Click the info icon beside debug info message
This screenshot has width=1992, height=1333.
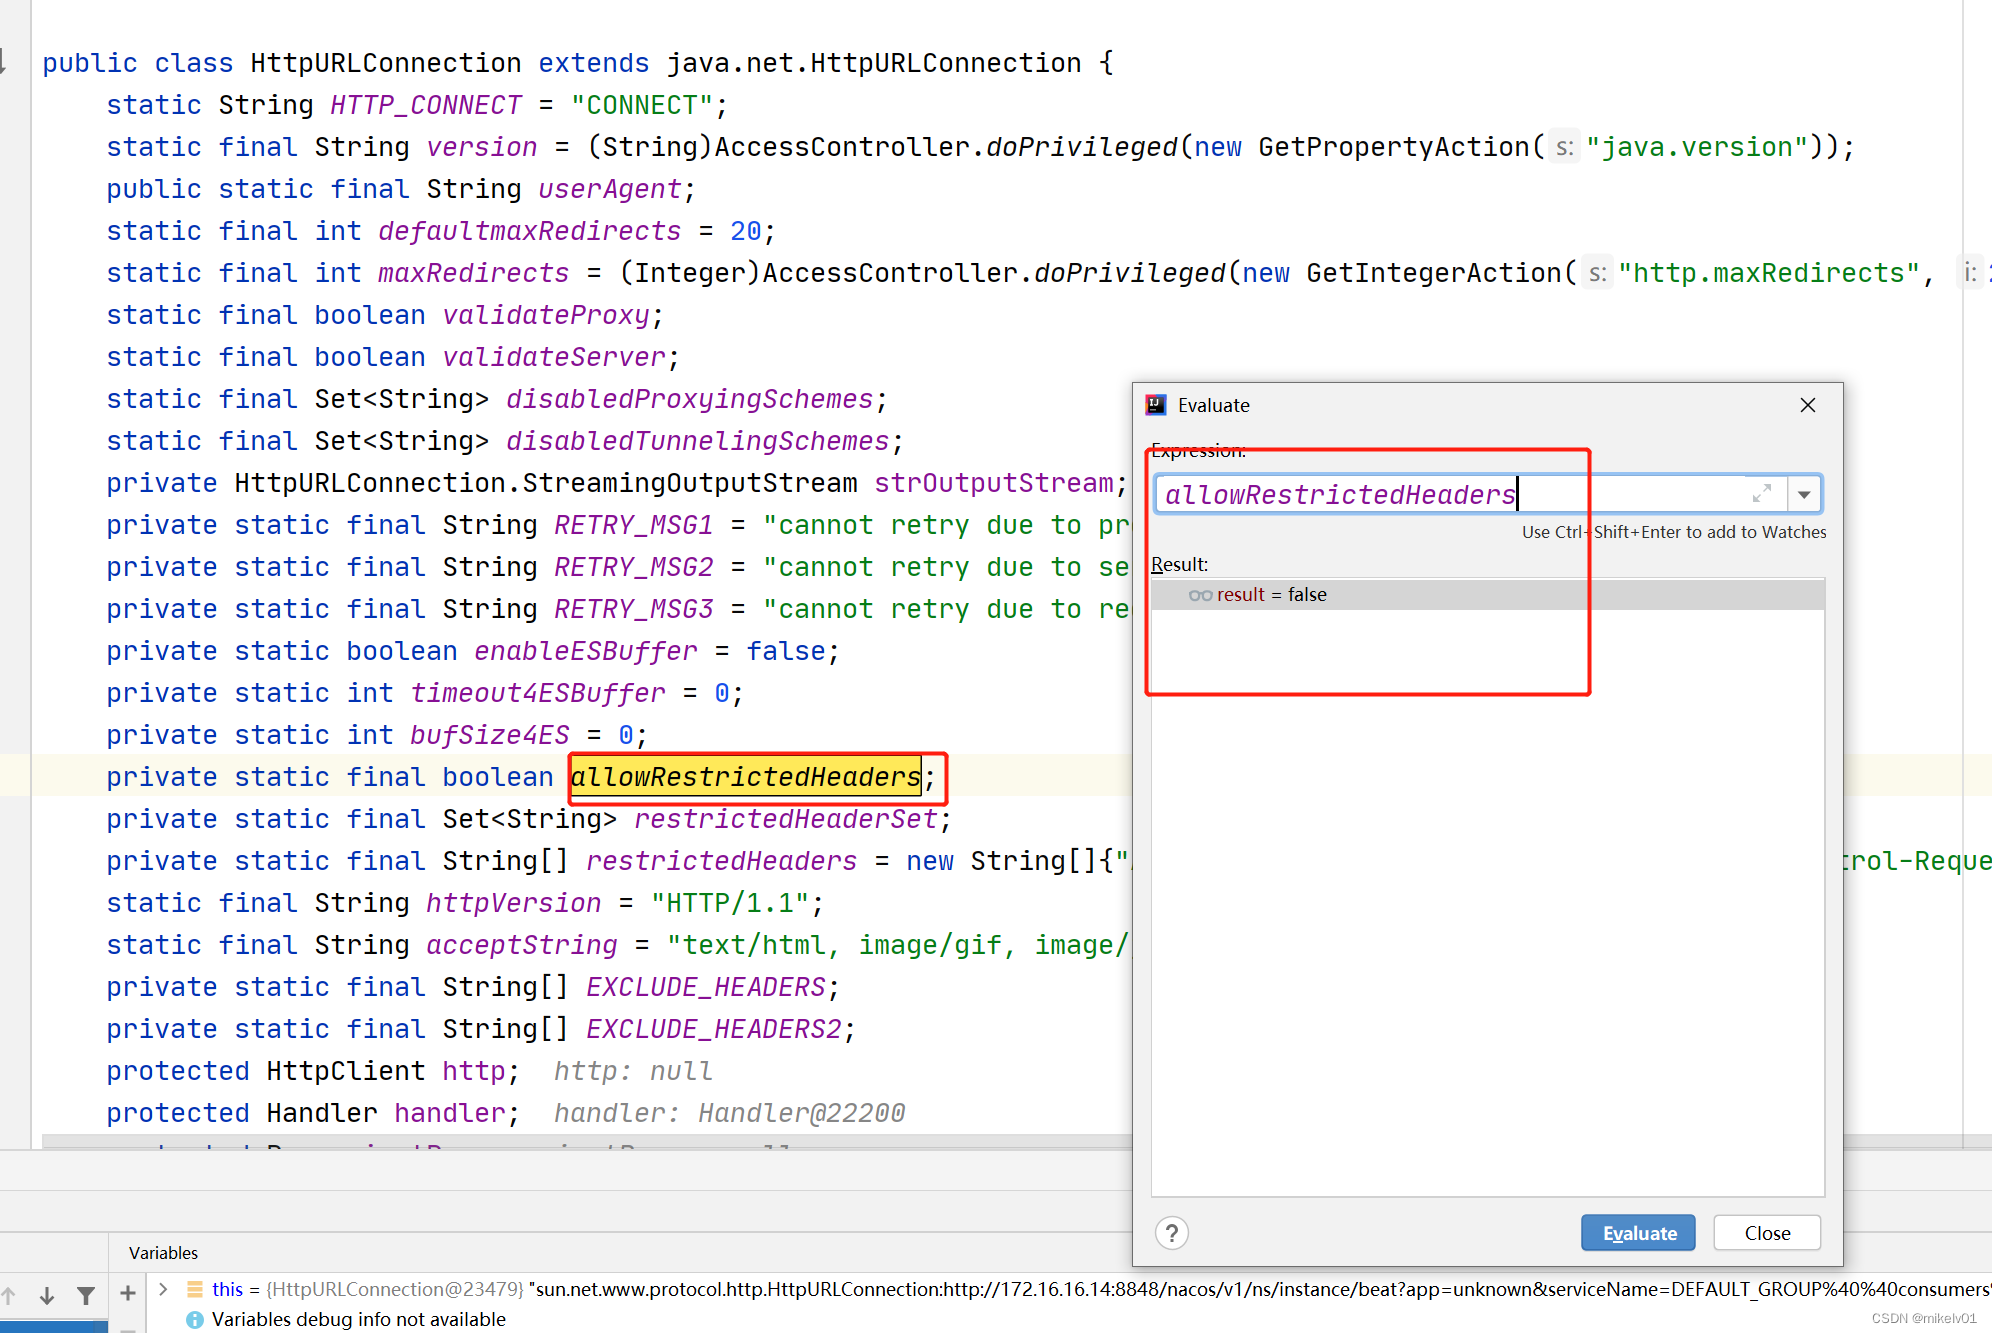[x=195, y=1320]
